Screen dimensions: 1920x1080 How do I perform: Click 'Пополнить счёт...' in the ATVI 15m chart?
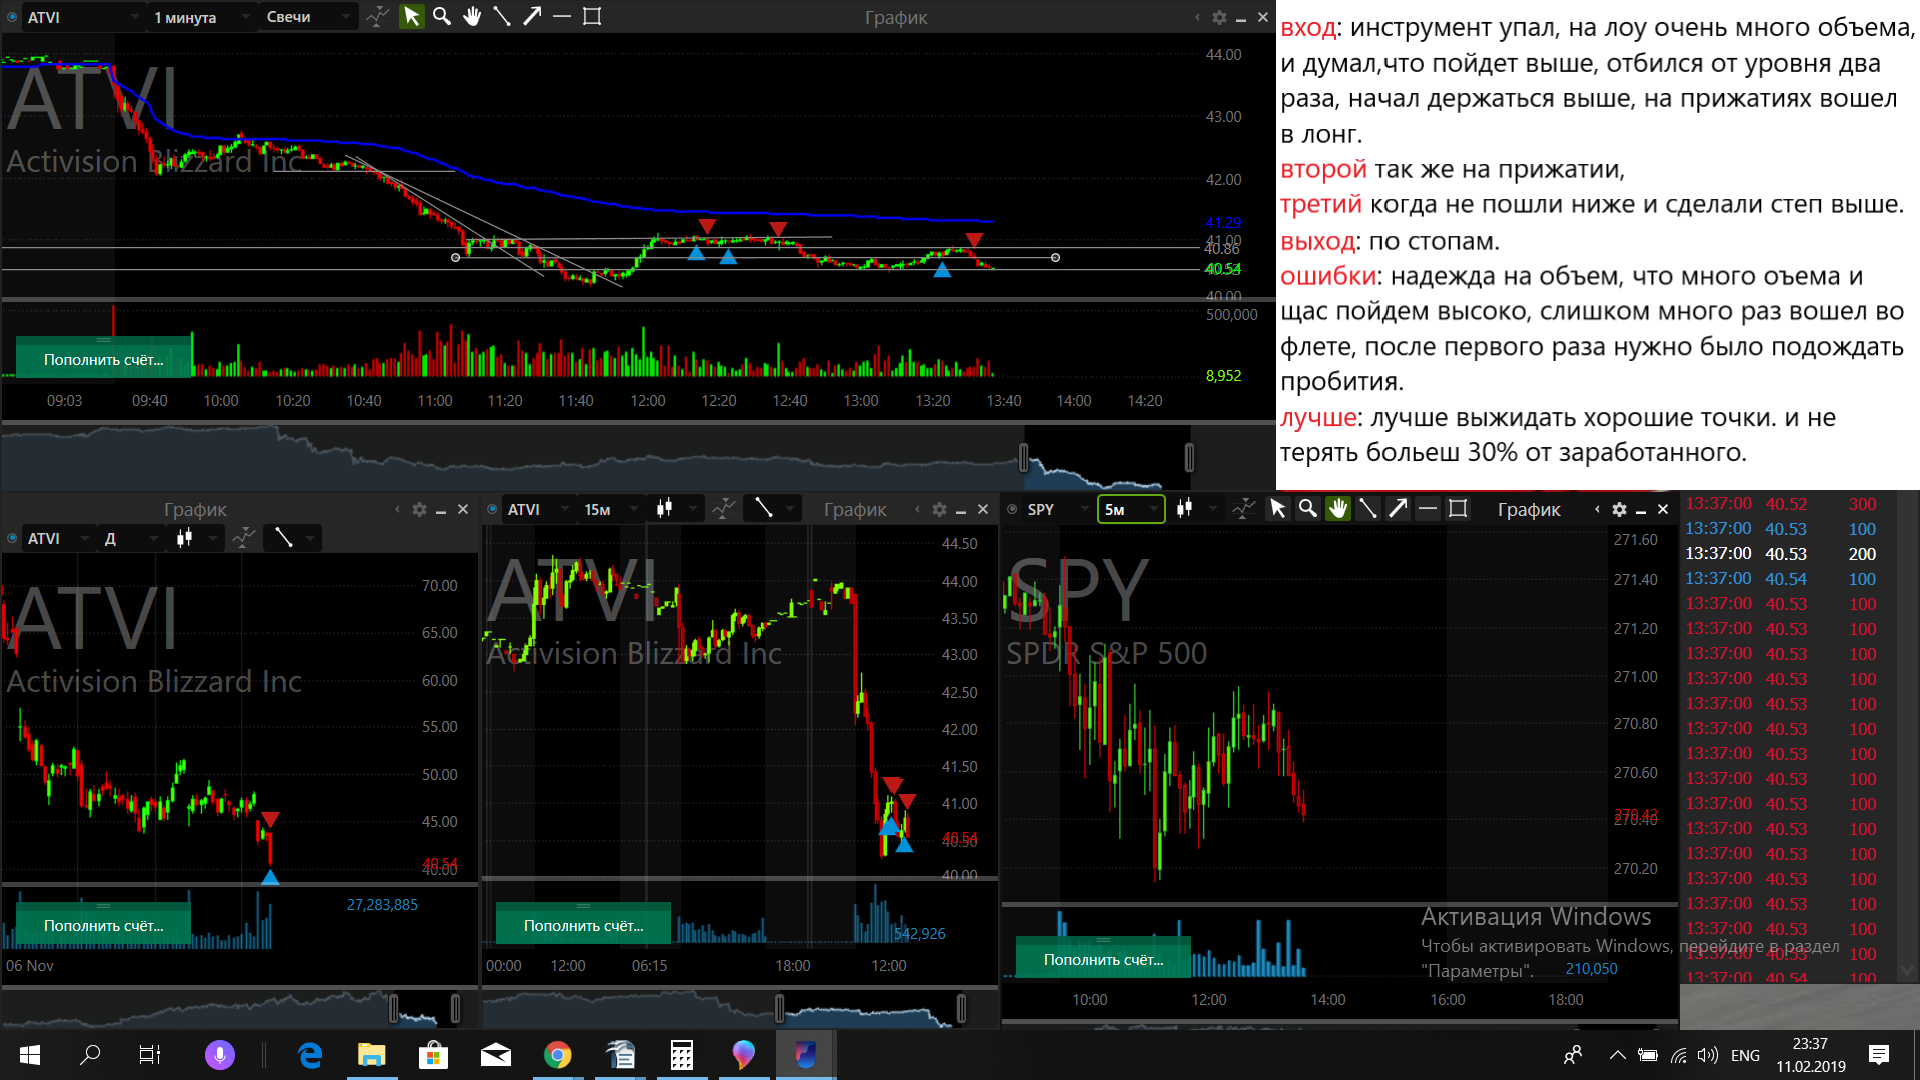click(x=583, y=925)
